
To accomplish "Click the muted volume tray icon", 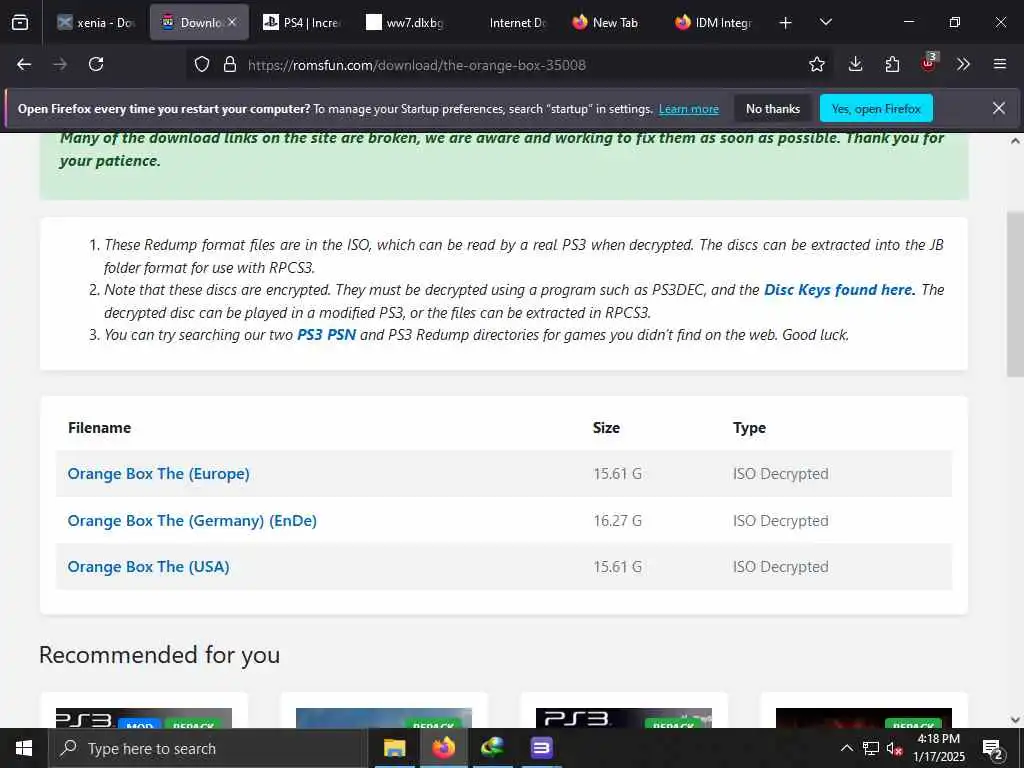I will tap(894, 748).
